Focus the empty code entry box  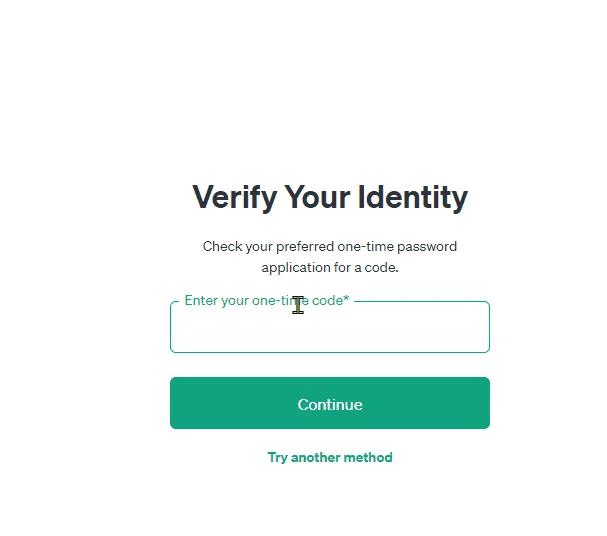point(330,327)
